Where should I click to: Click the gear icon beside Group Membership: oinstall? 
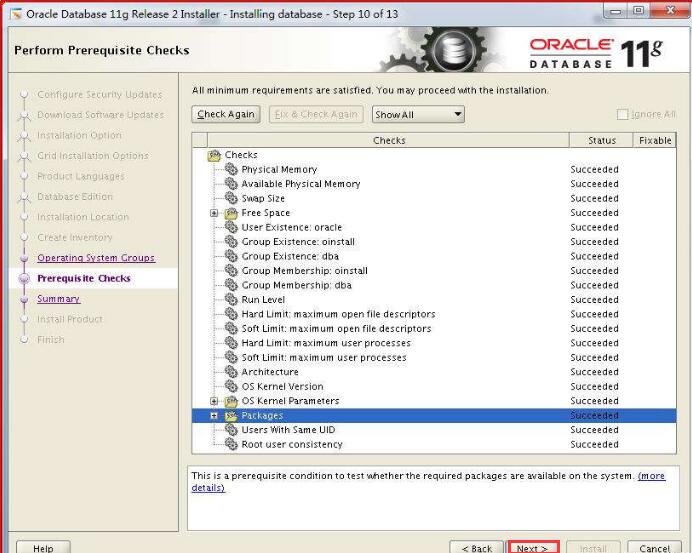pos(231,271)
